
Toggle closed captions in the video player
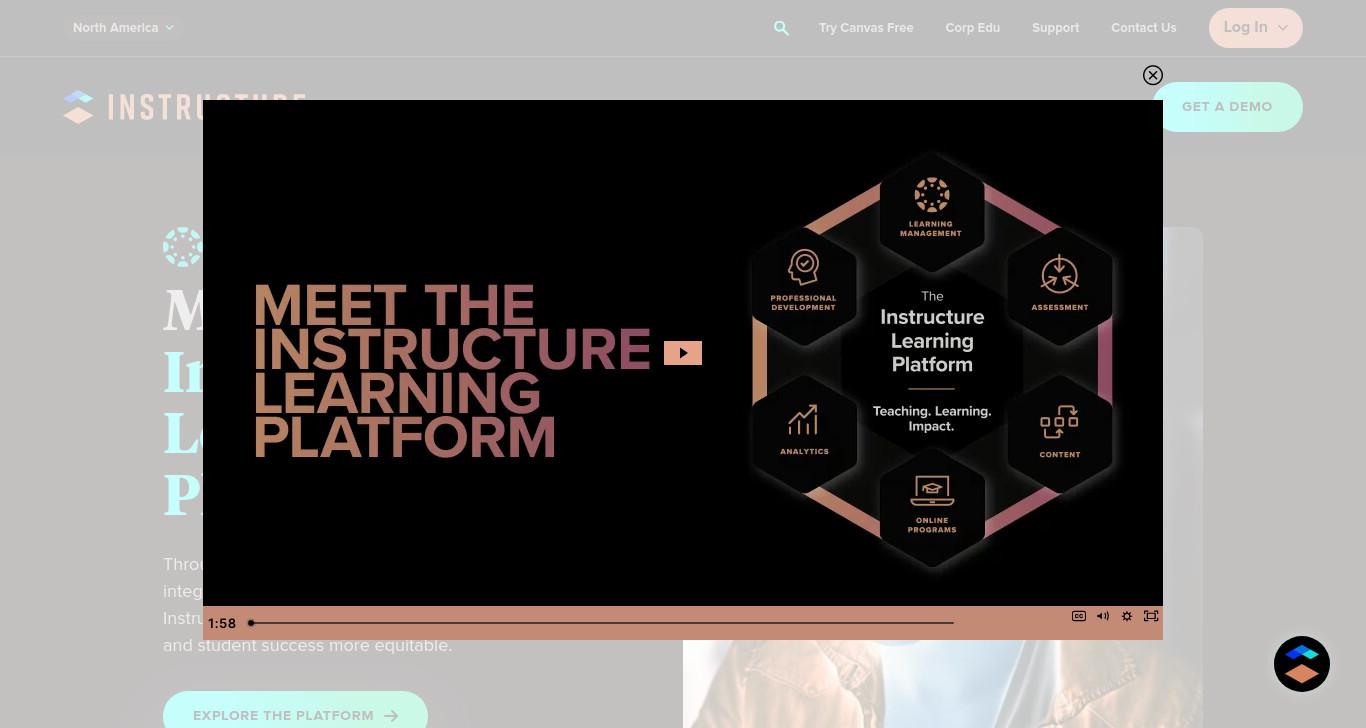(1079, 616)
